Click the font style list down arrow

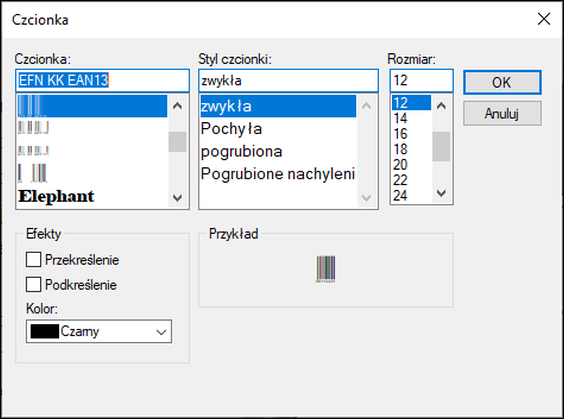click(x=367, y=197)
